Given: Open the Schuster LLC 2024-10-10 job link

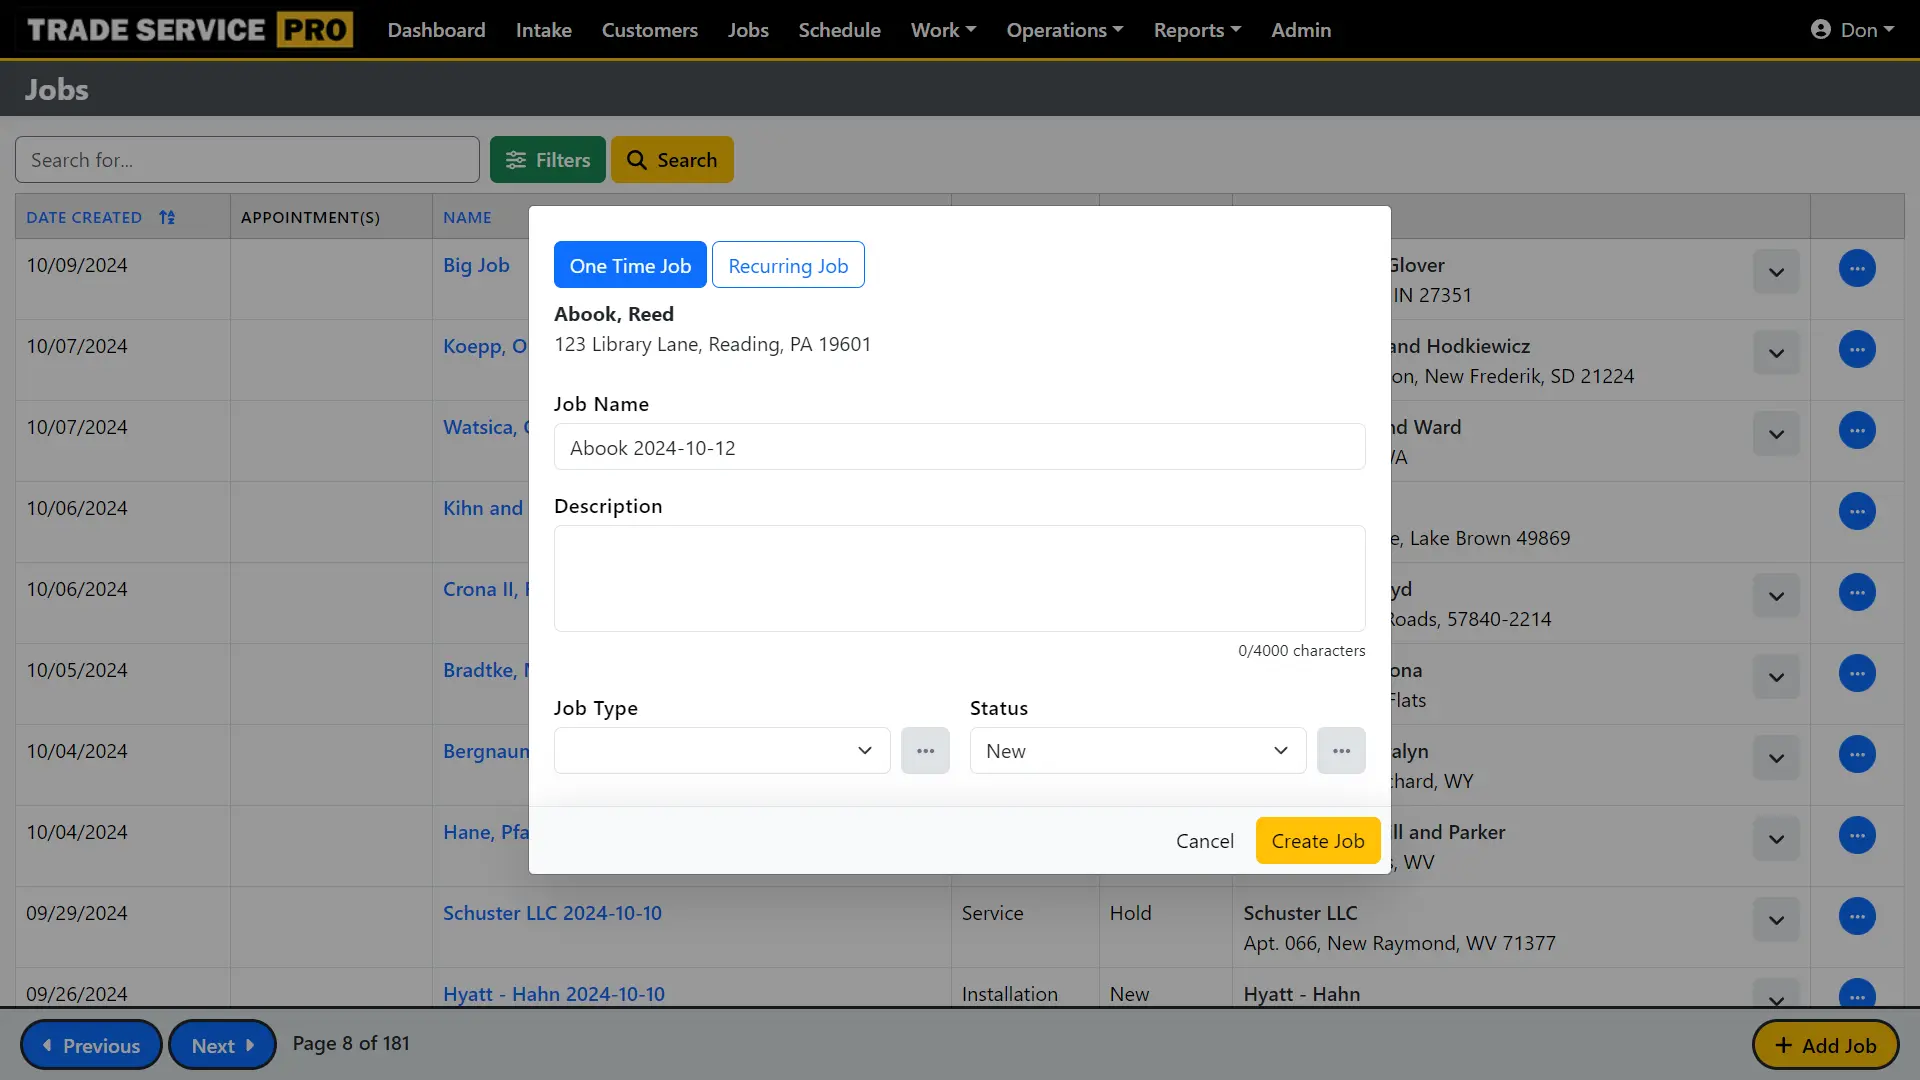Looking at the screenshot, I should pyautogui.click(x=552, y=912).
